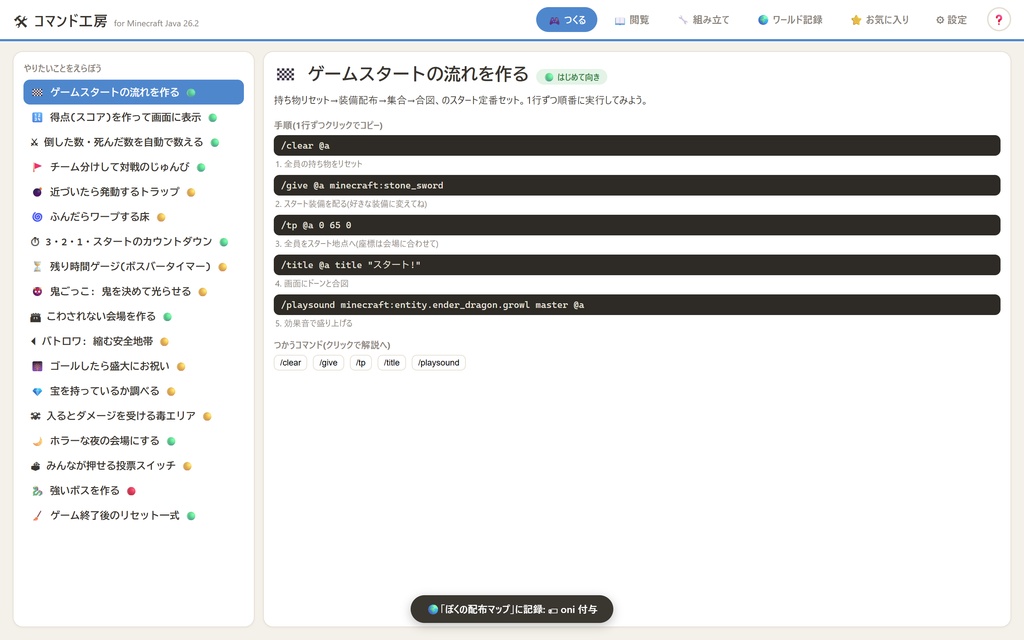Copy the /title @a title command
The width and height of the screenshot is (1024, 640).
637,265
